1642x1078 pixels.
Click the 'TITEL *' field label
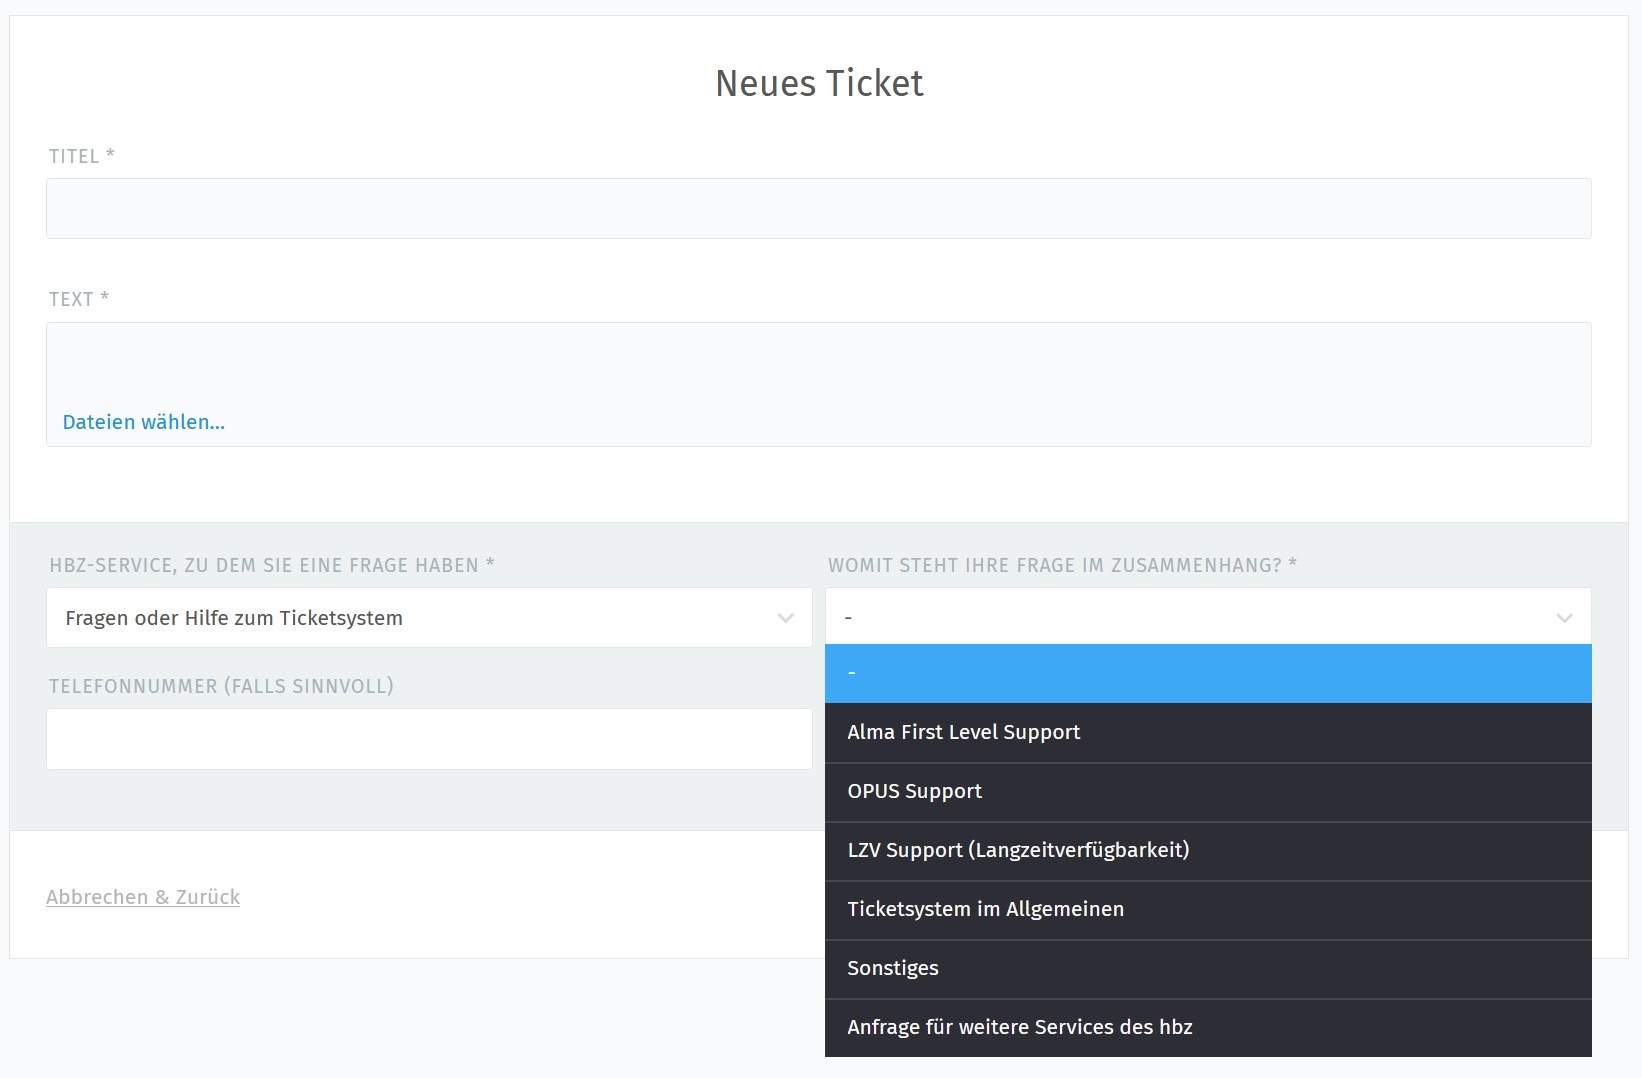81,156
